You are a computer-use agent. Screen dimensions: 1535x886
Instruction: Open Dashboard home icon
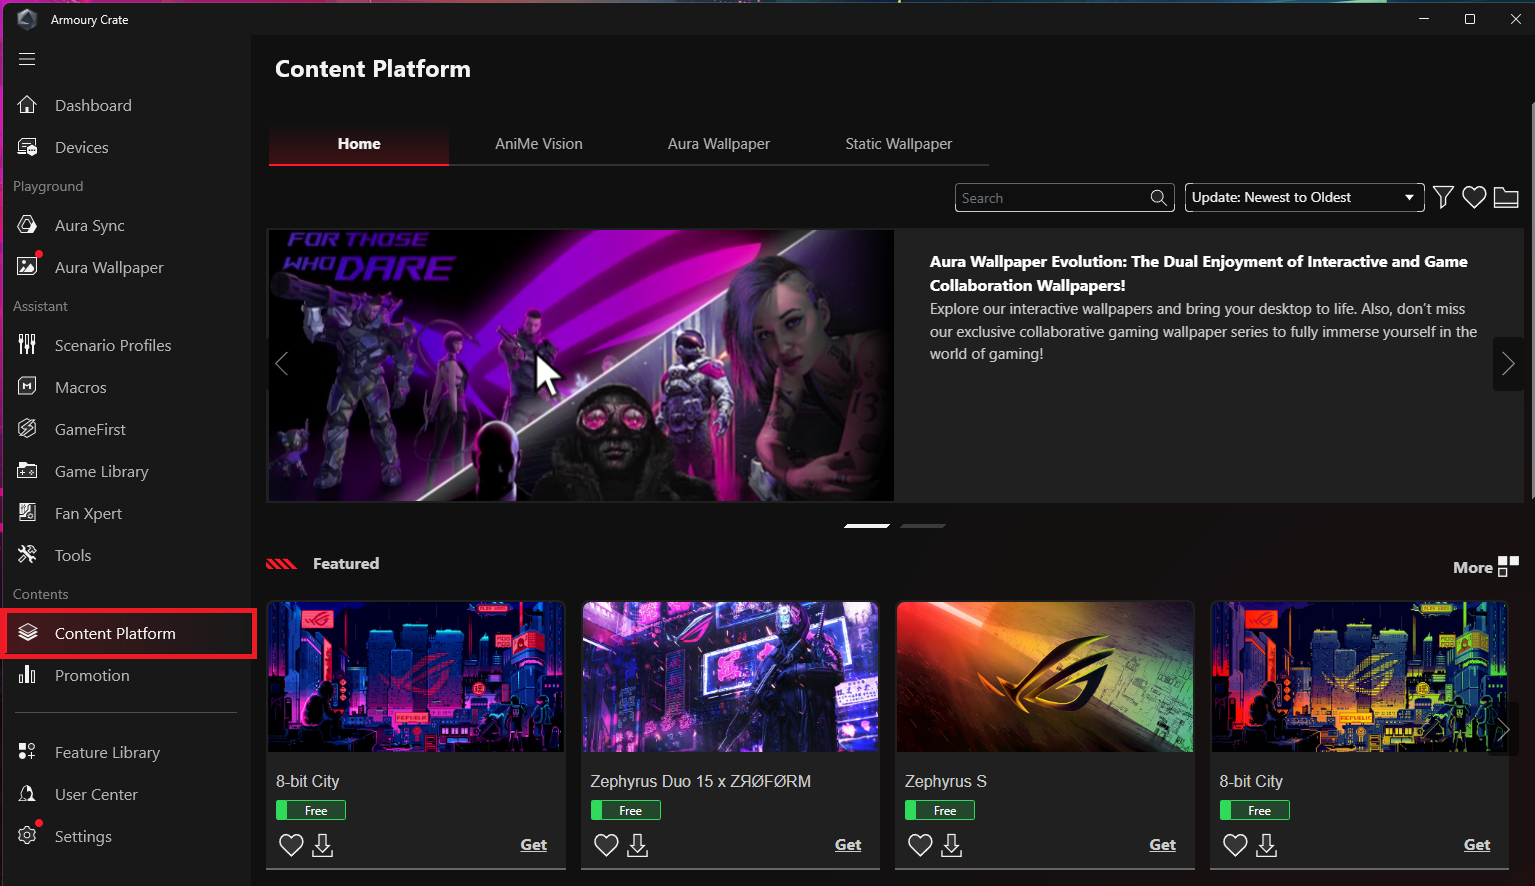(x=27, y=105)
